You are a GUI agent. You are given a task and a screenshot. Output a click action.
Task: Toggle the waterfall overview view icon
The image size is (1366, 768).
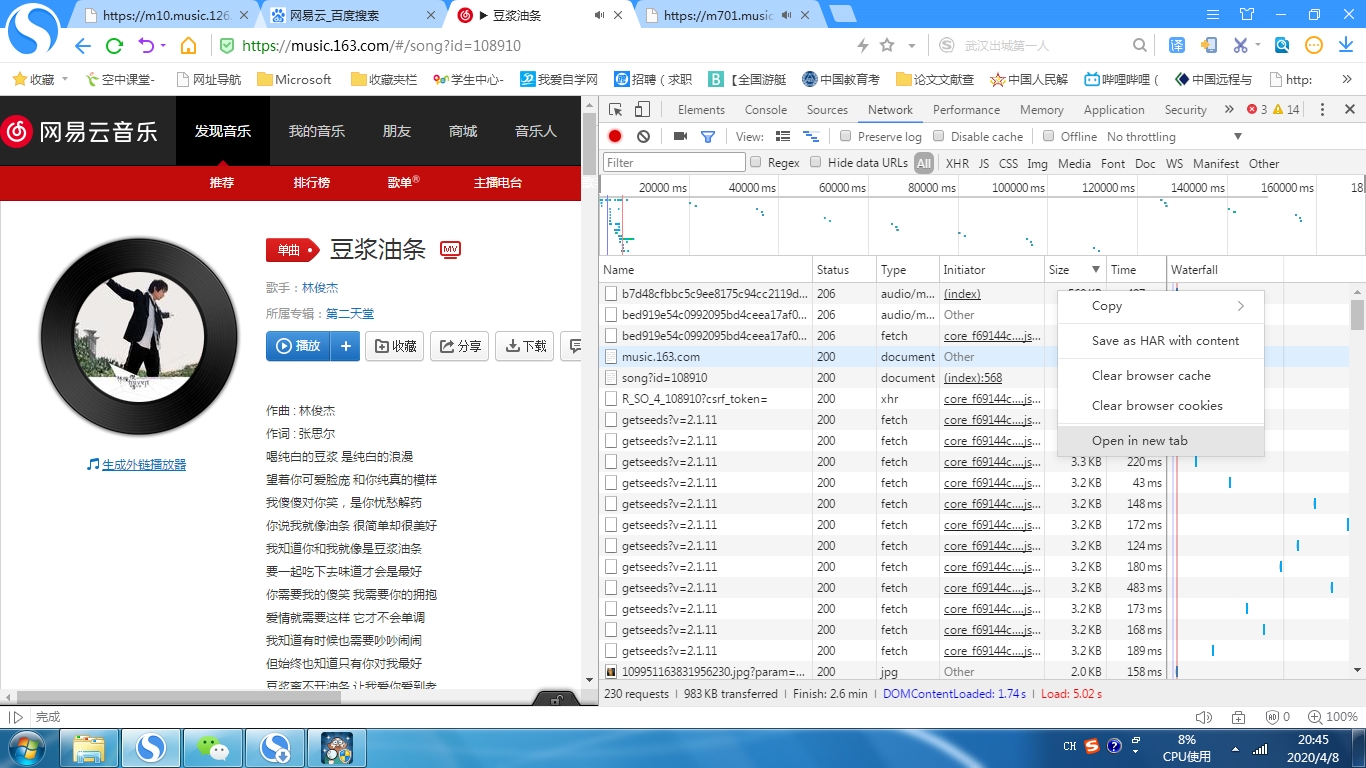(x=811, y=137)
